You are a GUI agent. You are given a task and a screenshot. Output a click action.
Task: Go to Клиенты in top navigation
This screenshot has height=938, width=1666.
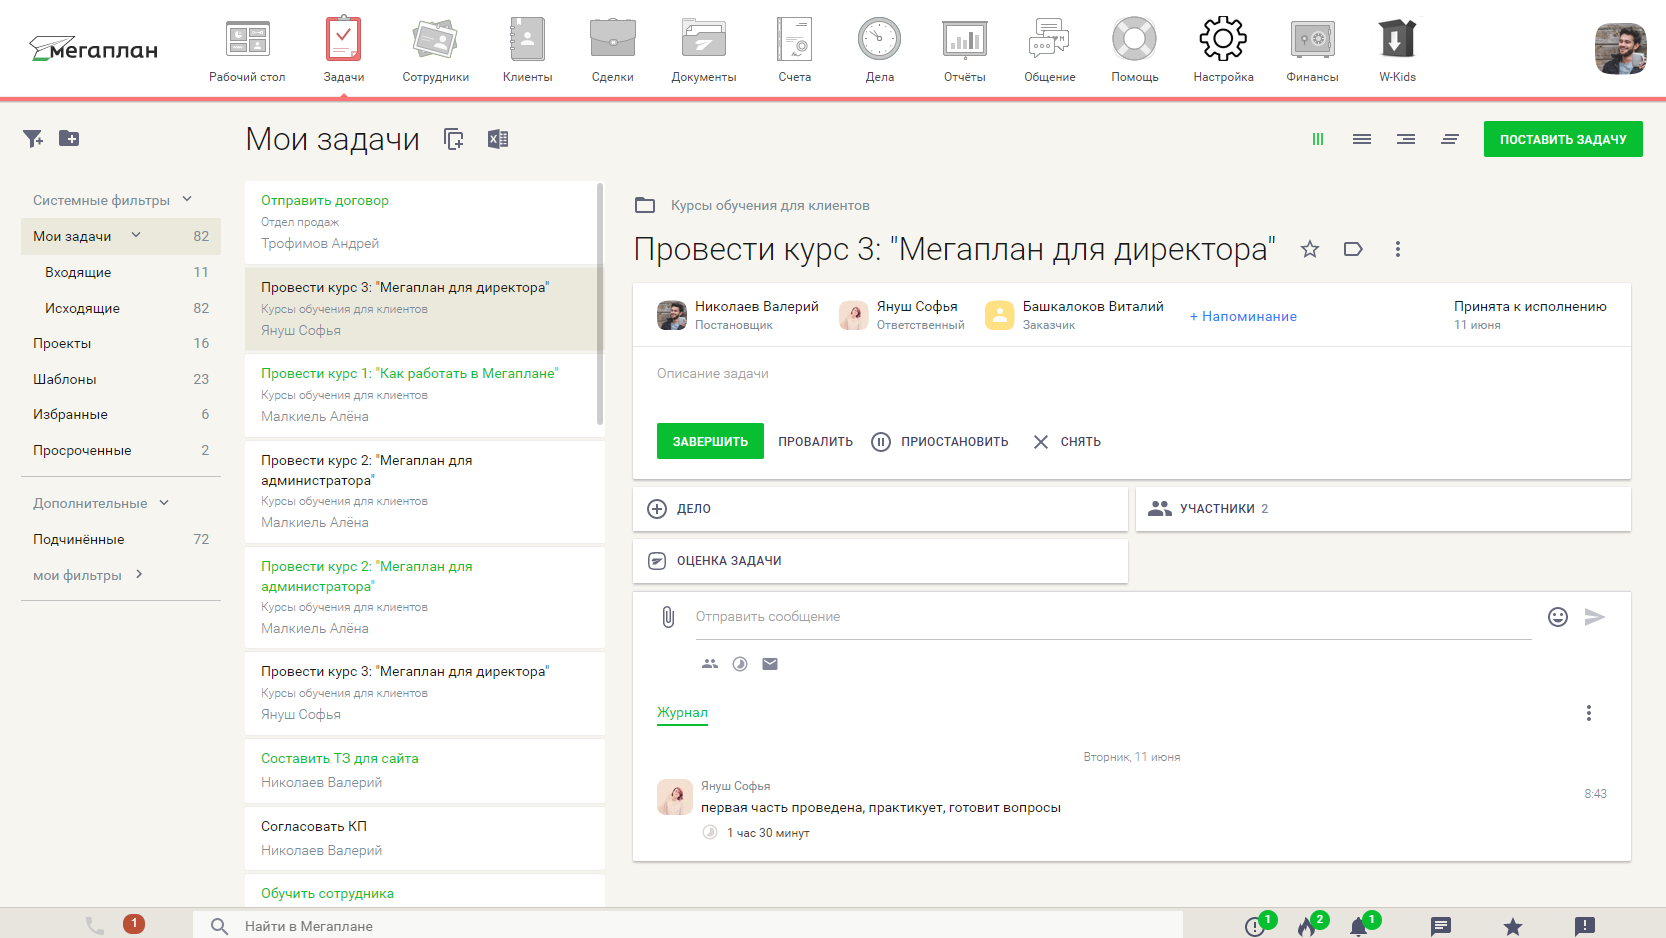tap(527, 50)
